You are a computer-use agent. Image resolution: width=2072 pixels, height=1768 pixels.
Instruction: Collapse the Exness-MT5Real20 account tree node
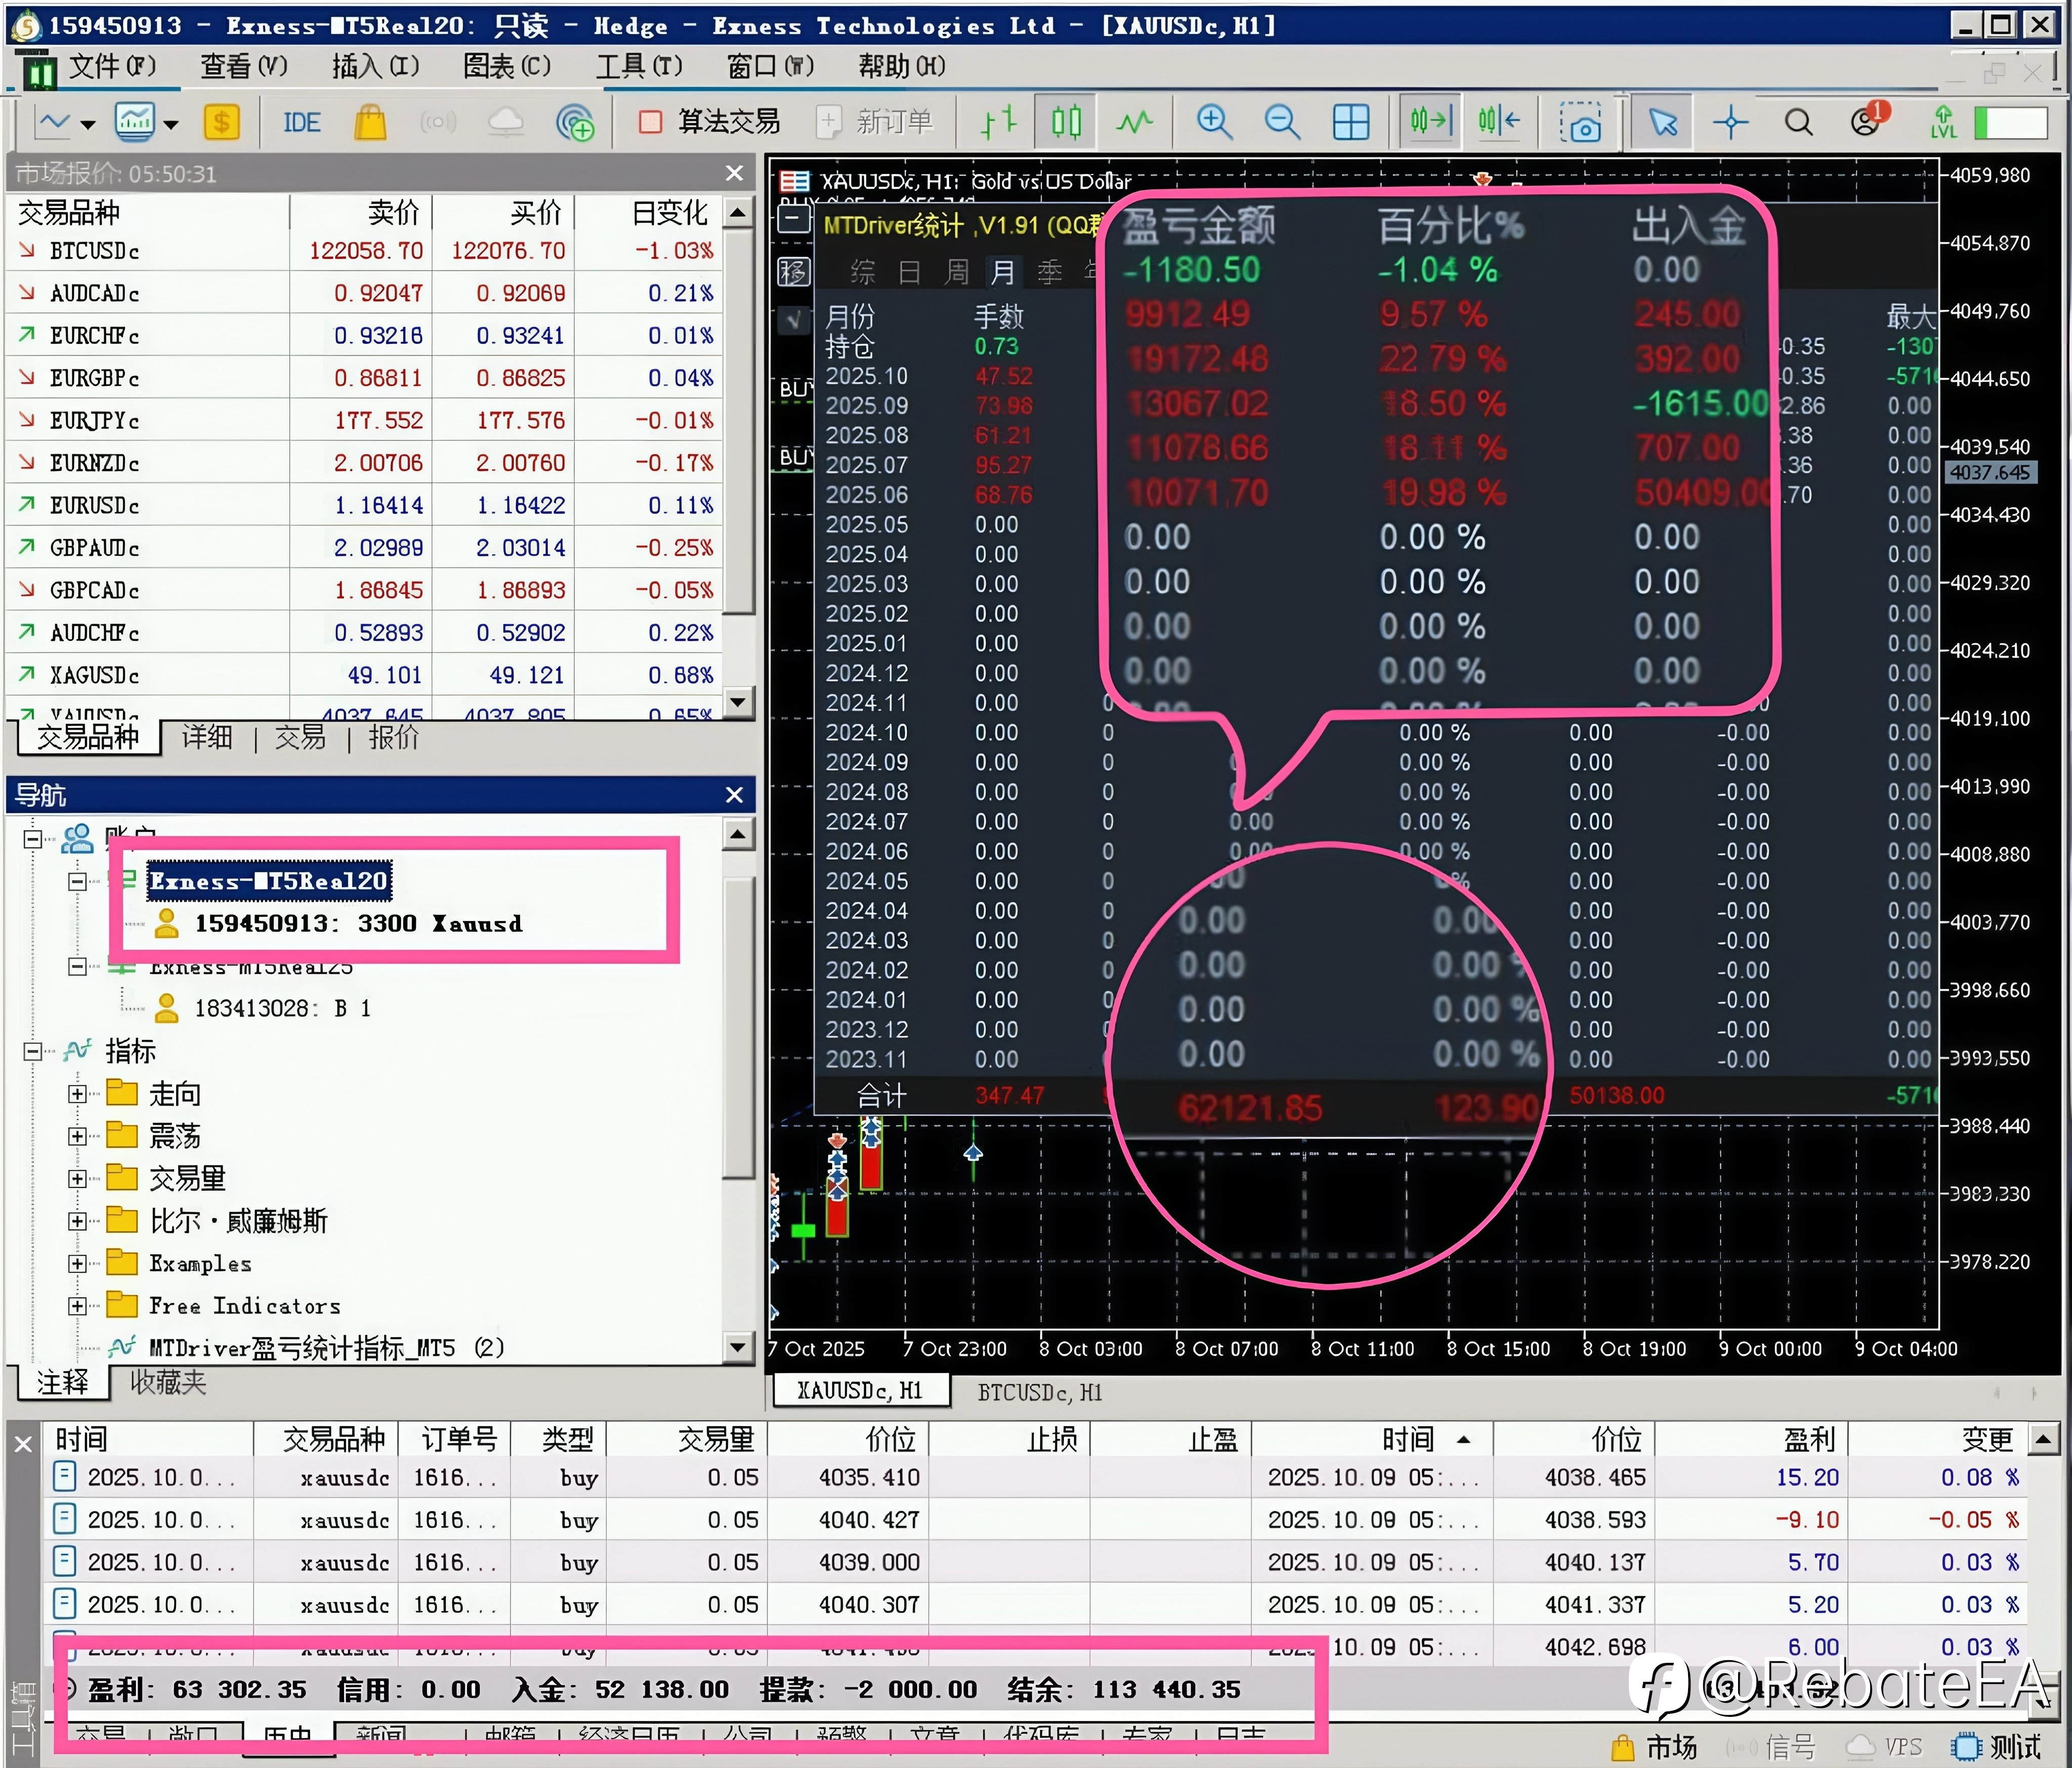(77, 881)
